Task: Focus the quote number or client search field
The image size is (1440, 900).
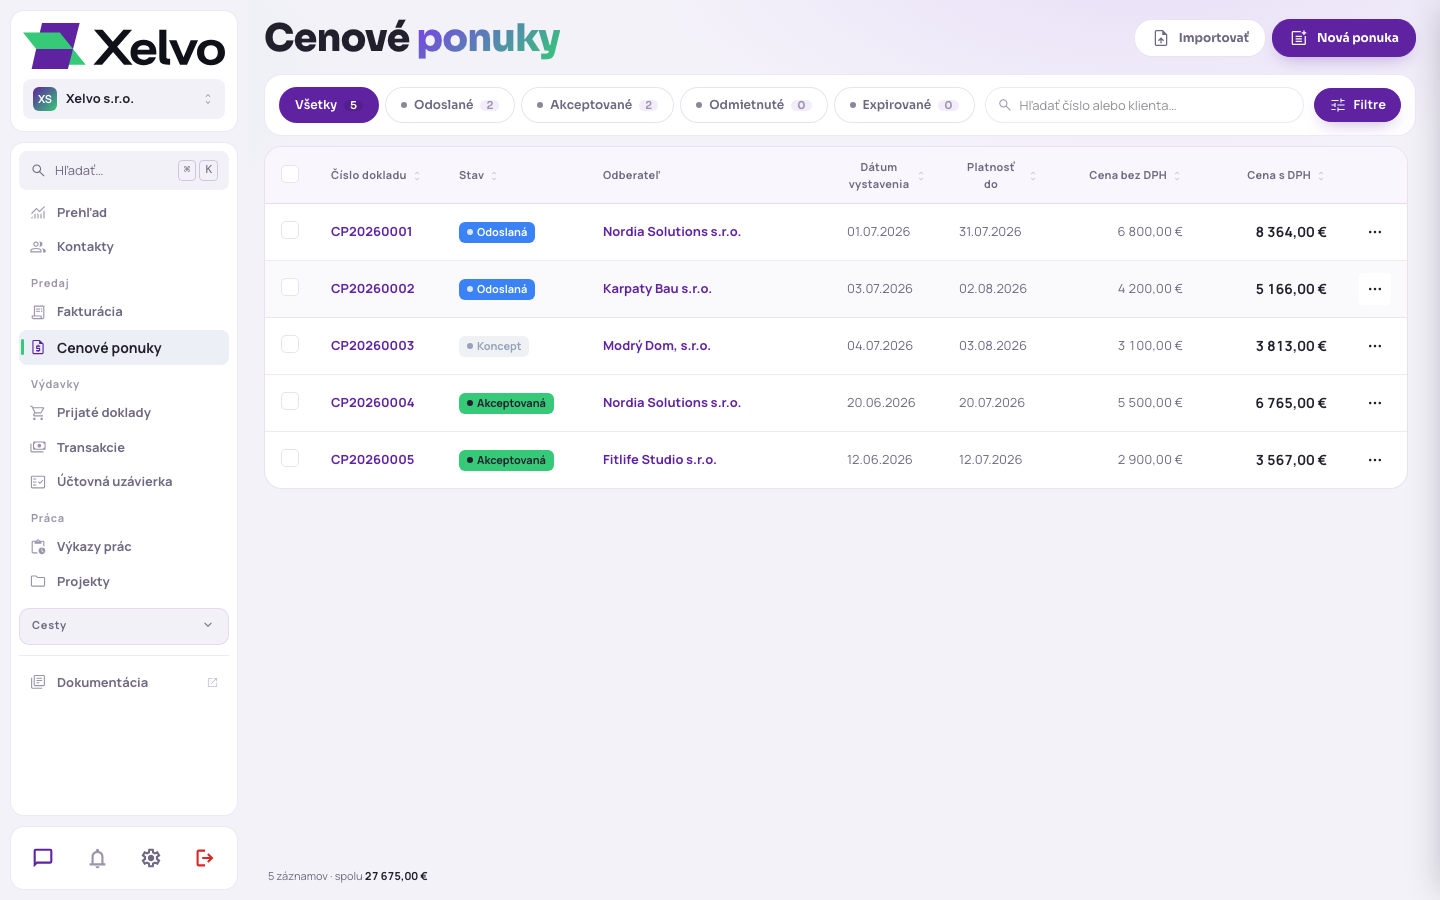Action: pyautogui.click(x=1144, y=105)
